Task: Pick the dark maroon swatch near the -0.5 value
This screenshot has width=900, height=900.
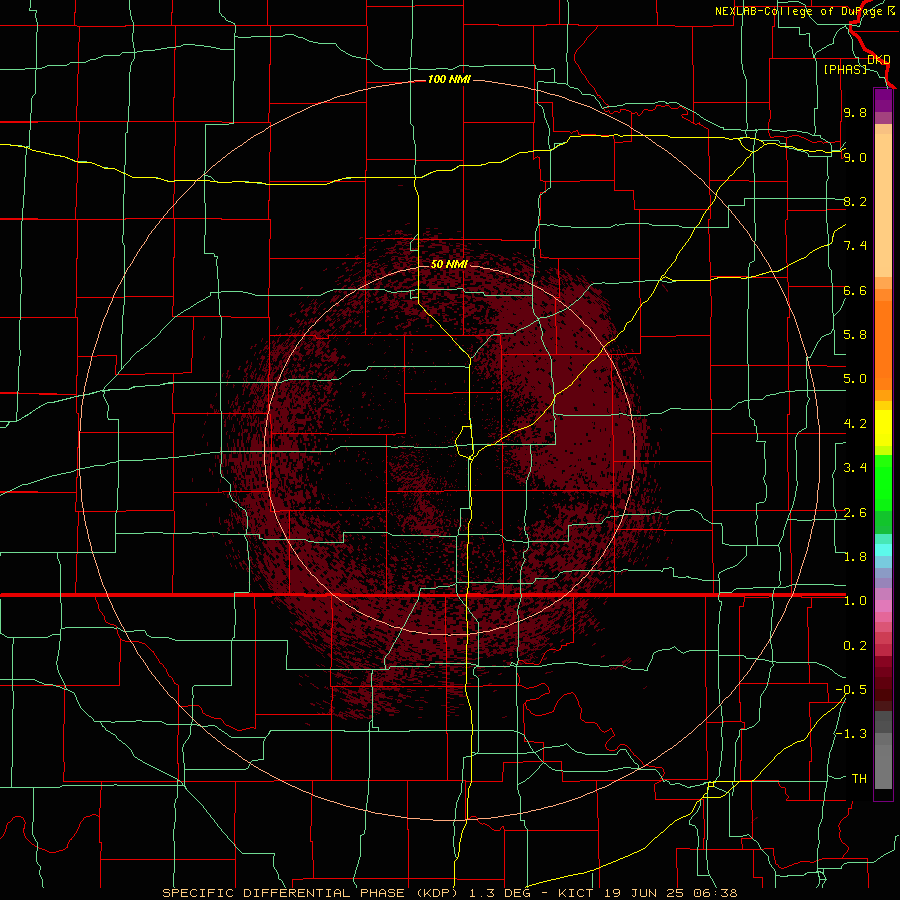Action: 883,695
